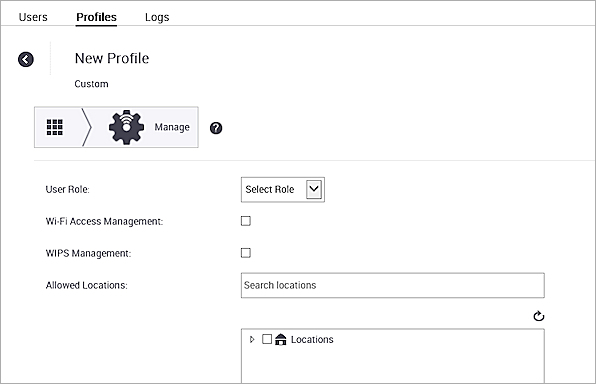Go back using the circular back arrow
The image size is (596, 384).
pos(26,59)
